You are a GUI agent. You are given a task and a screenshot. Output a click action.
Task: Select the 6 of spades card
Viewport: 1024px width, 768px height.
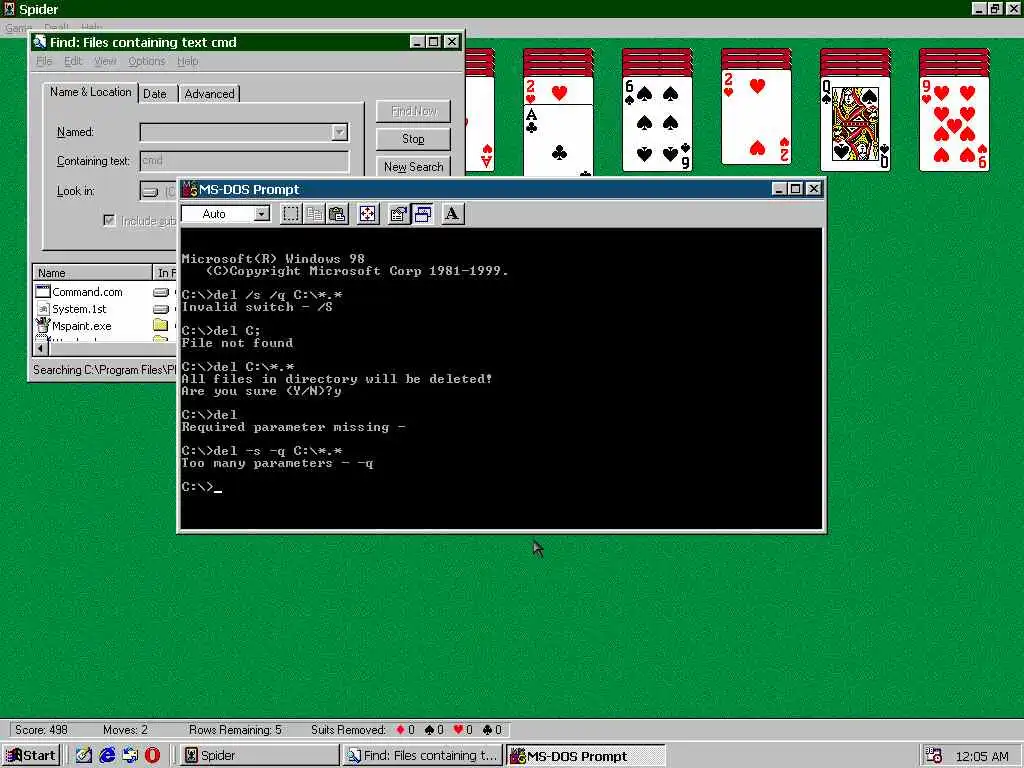pyautogui.click(x=657, y=124)
